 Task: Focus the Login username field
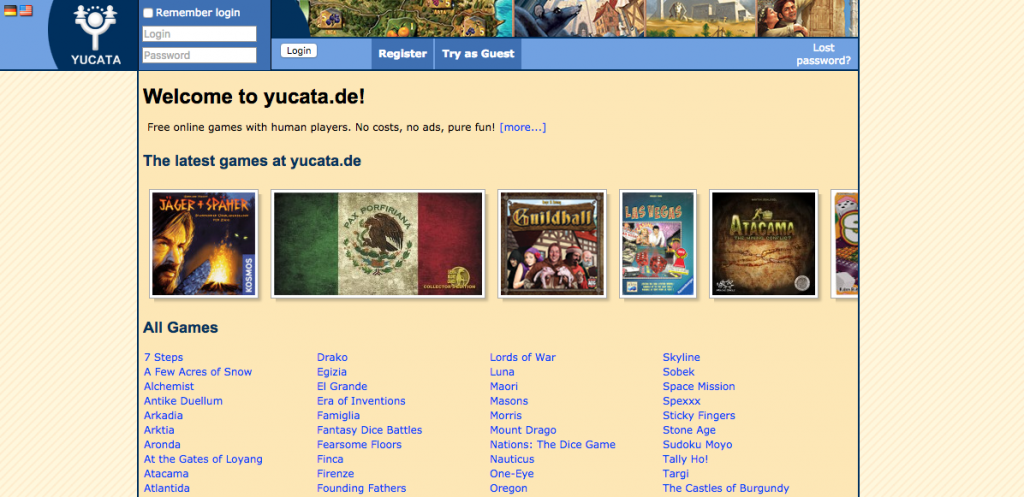(x=199, y=34)
